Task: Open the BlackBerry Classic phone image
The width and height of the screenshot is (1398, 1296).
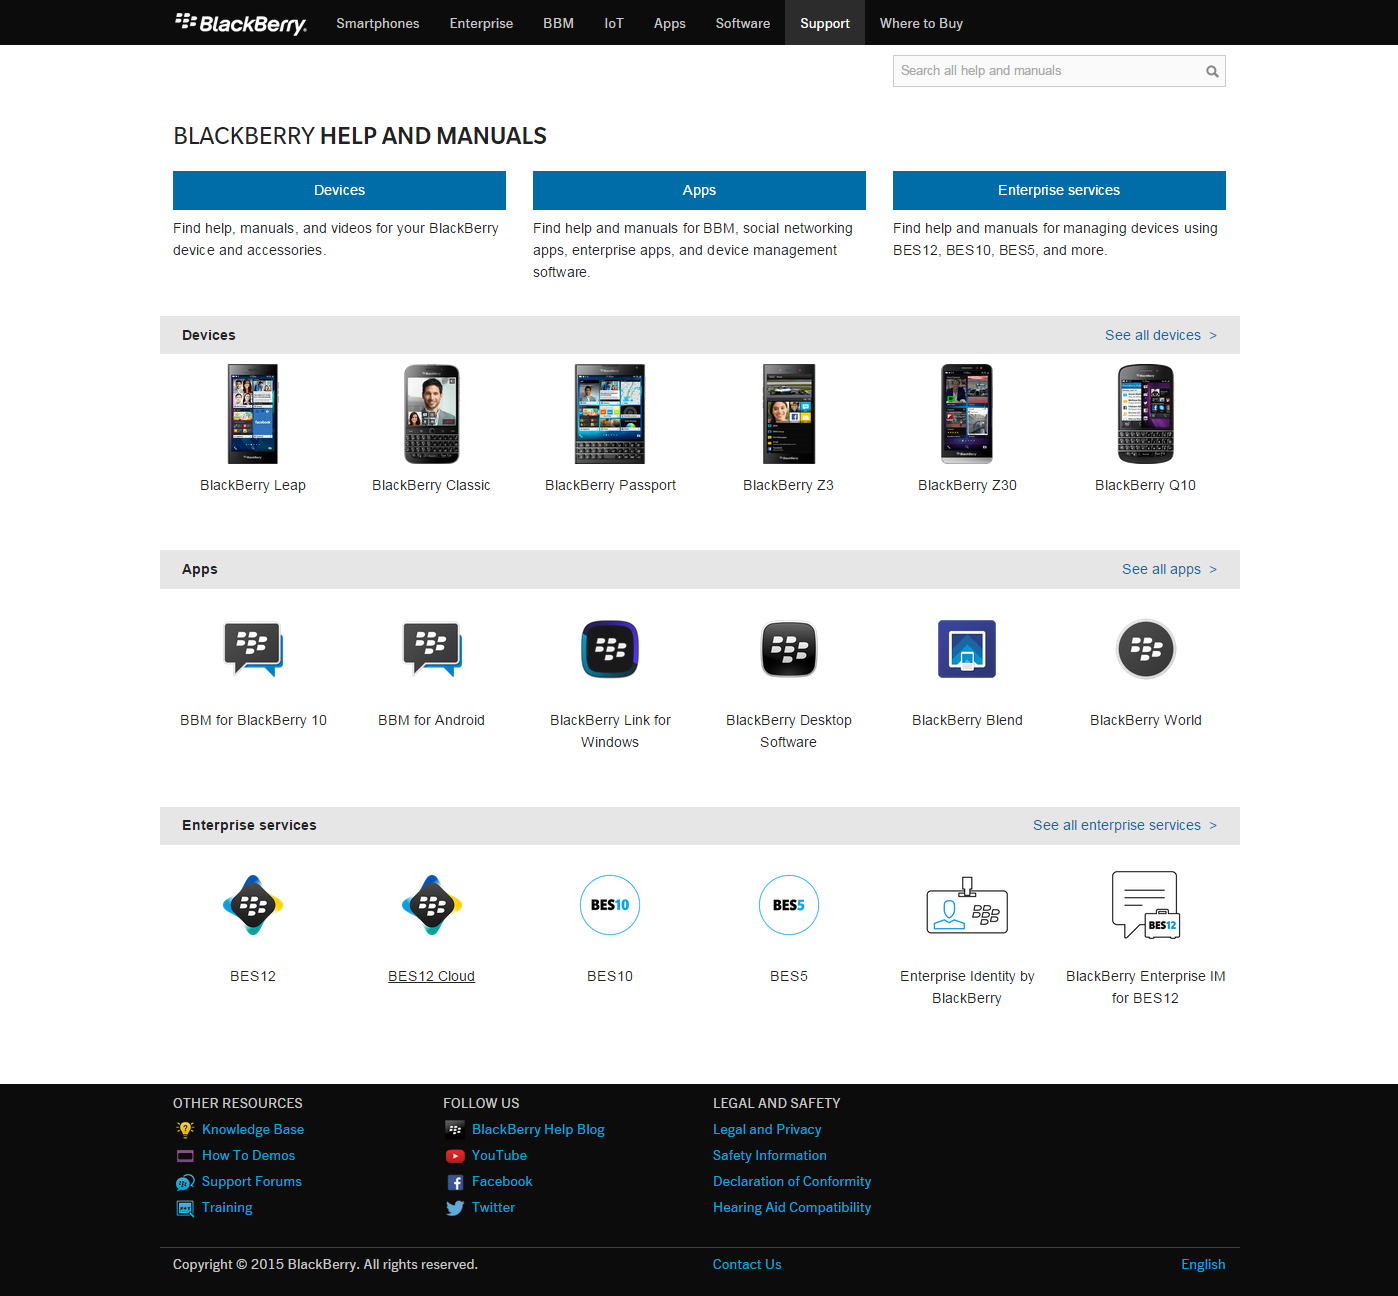Action: (432, 414)
